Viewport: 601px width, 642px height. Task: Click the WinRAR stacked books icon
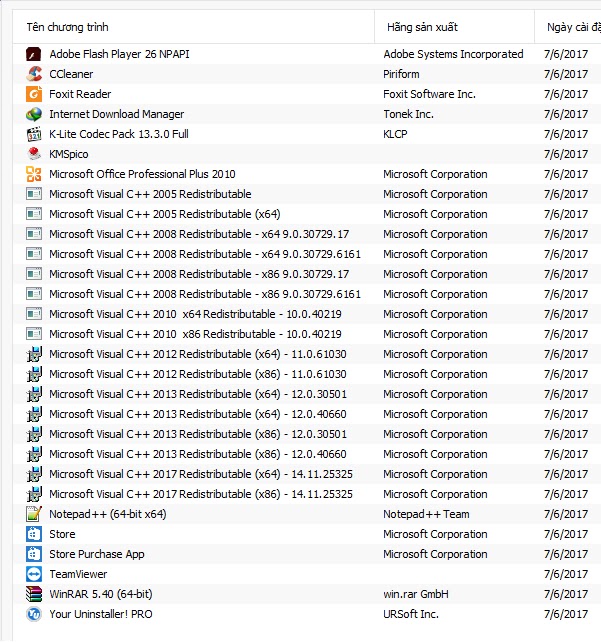(34, 594)
